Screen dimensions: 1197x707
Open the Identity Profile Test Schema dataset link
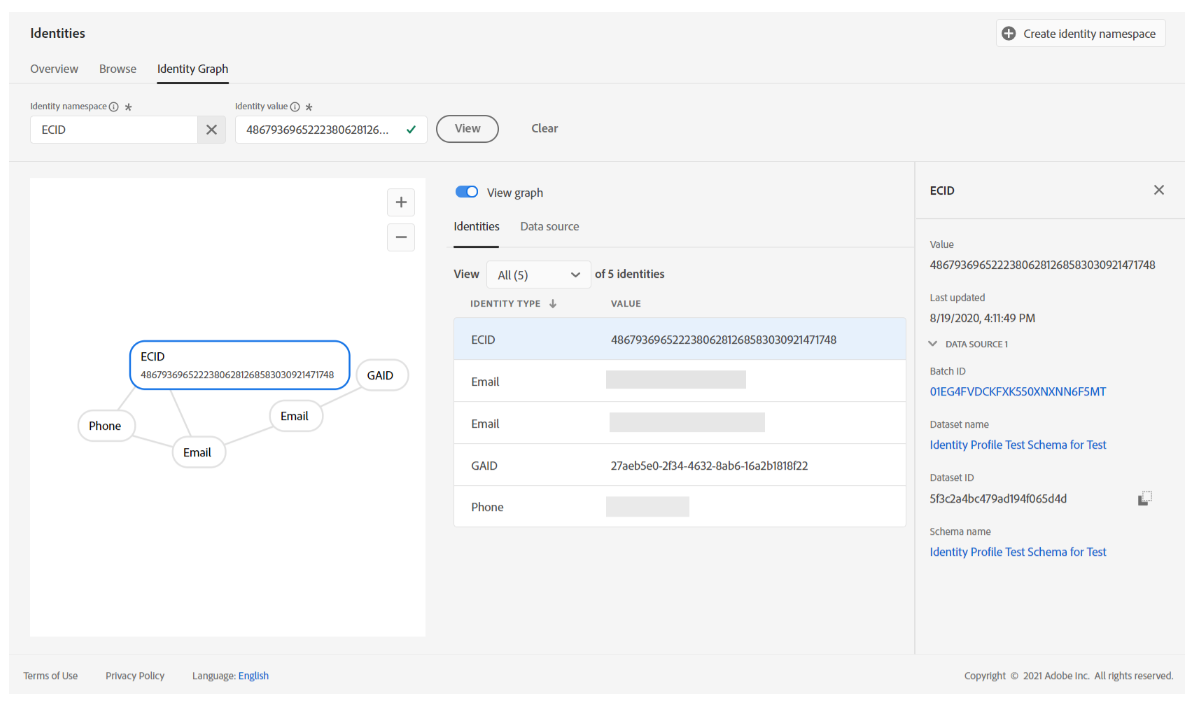coord(1018,444)
